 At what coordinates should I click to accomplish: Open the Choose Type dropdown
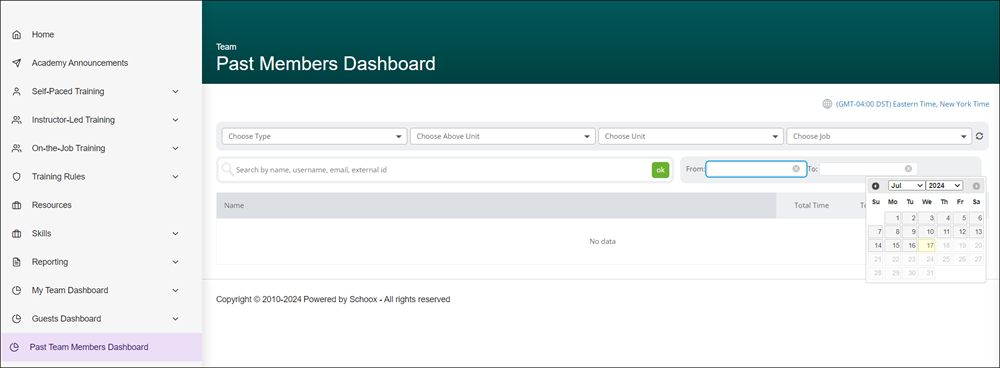pyautogui.click(x=314, y=136)
